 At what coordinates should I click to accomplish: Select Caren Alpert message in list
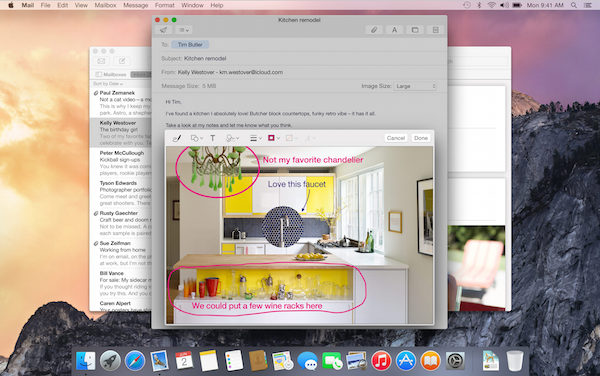(x=121, y=305)
